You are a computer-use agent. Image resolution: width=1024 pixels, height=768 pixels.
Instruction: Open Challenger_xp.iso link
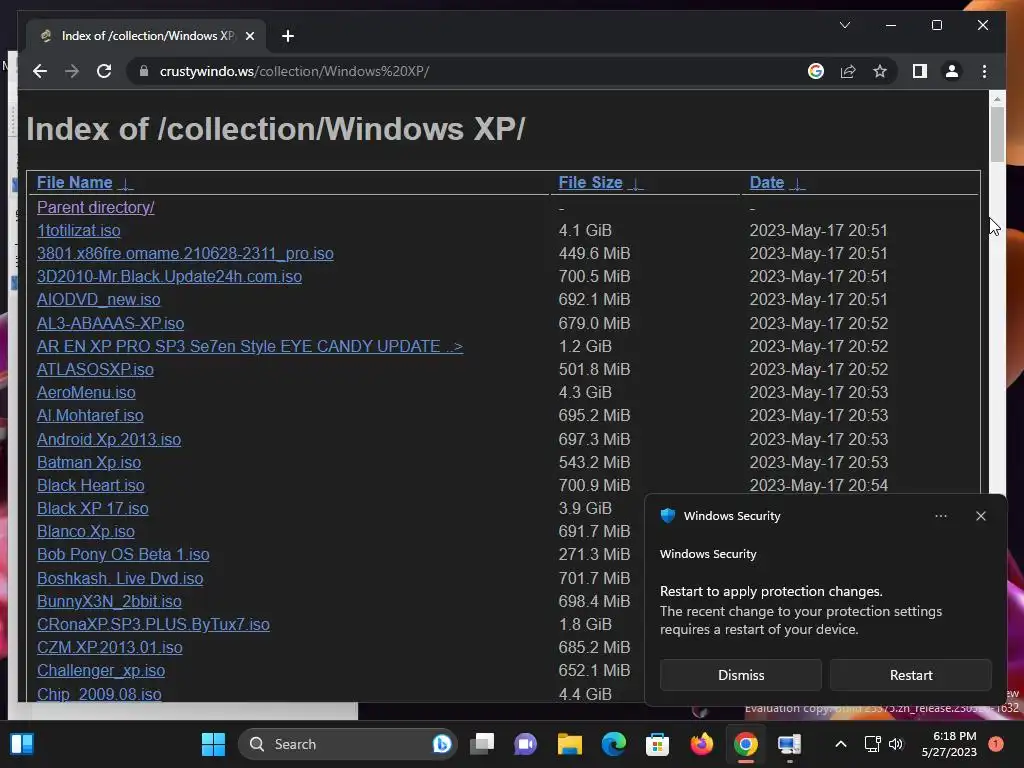[x=101, y=671]
